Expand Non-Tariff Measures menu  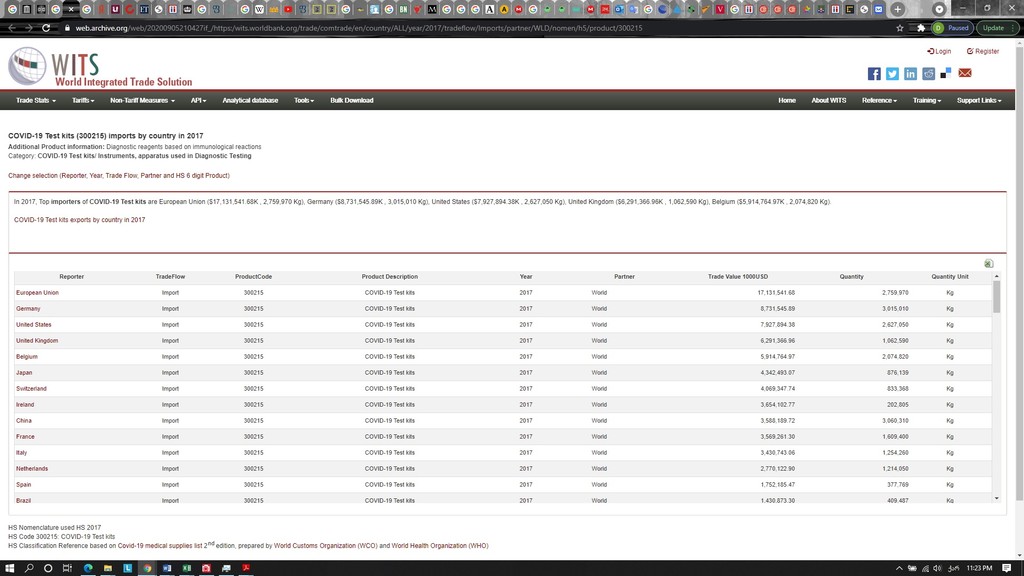(142, 101)
